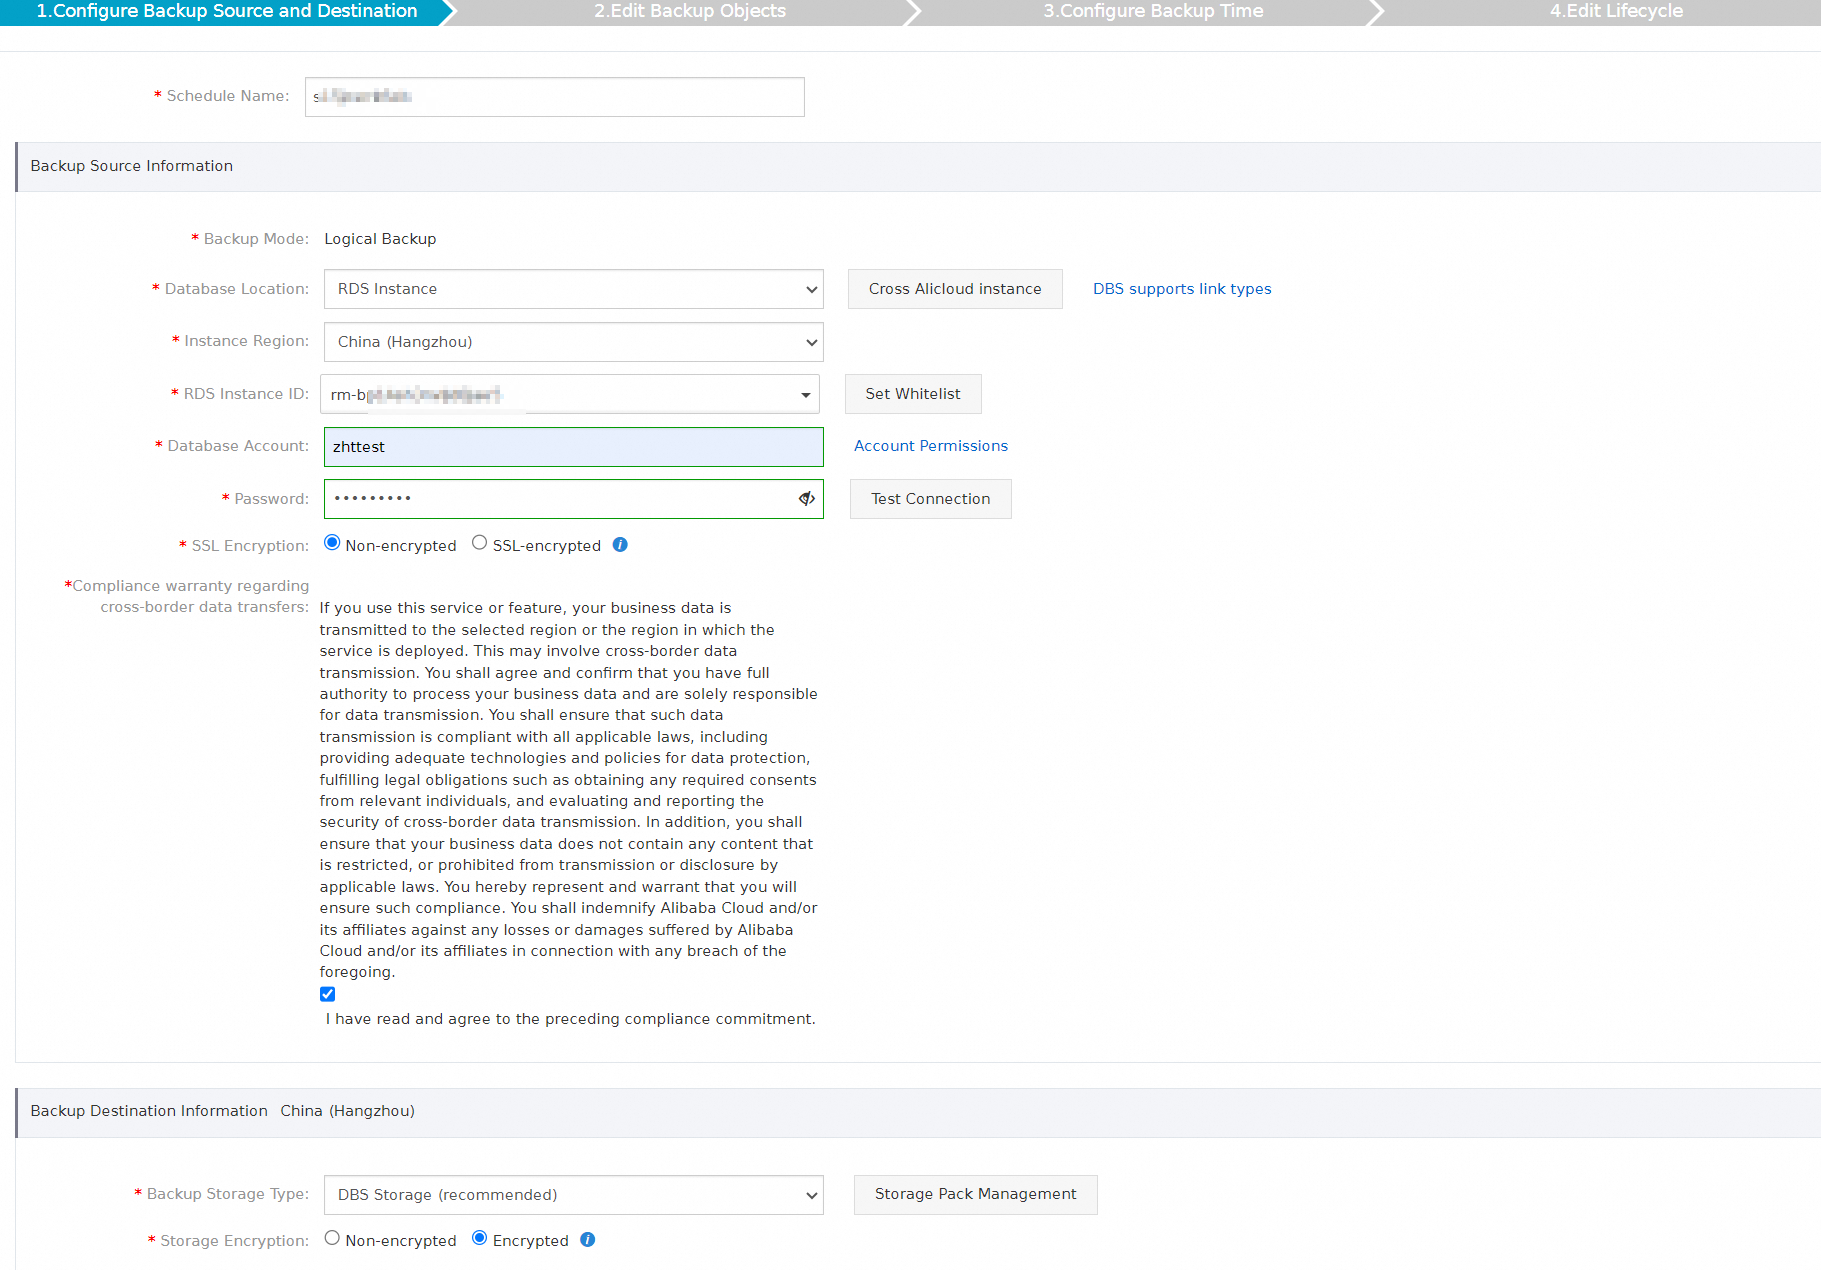Click Storage Encryption info icon
The image size is (1821, 1270).
[x=588, y=1240]
